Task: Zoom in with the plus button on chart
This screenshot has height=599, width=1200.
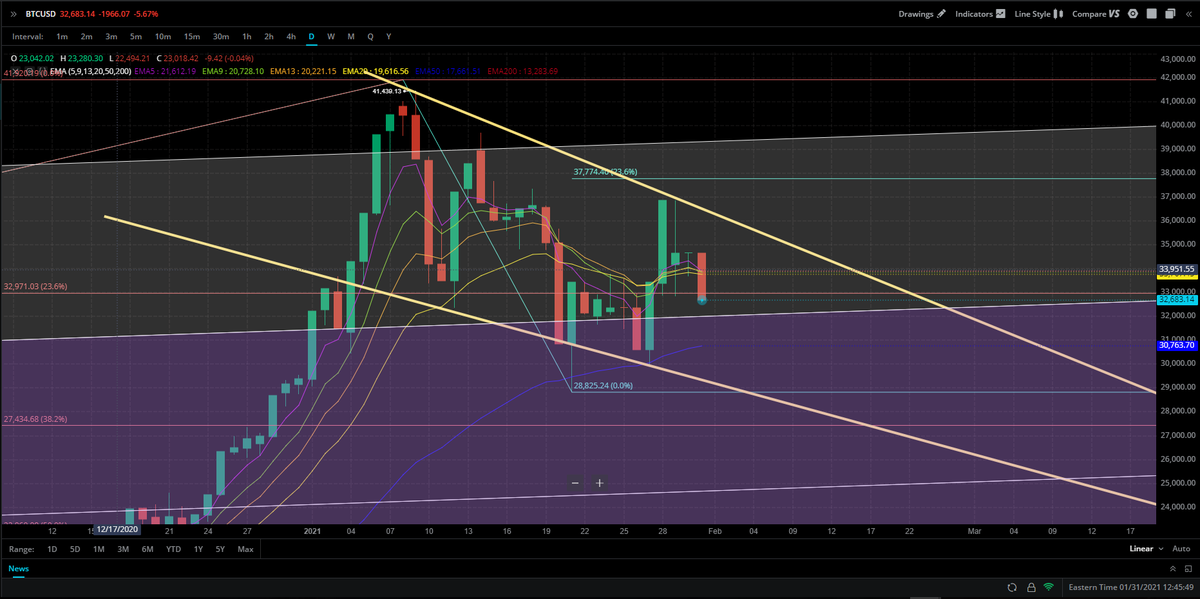Action: pyautogui.click(x=599, y=483)
